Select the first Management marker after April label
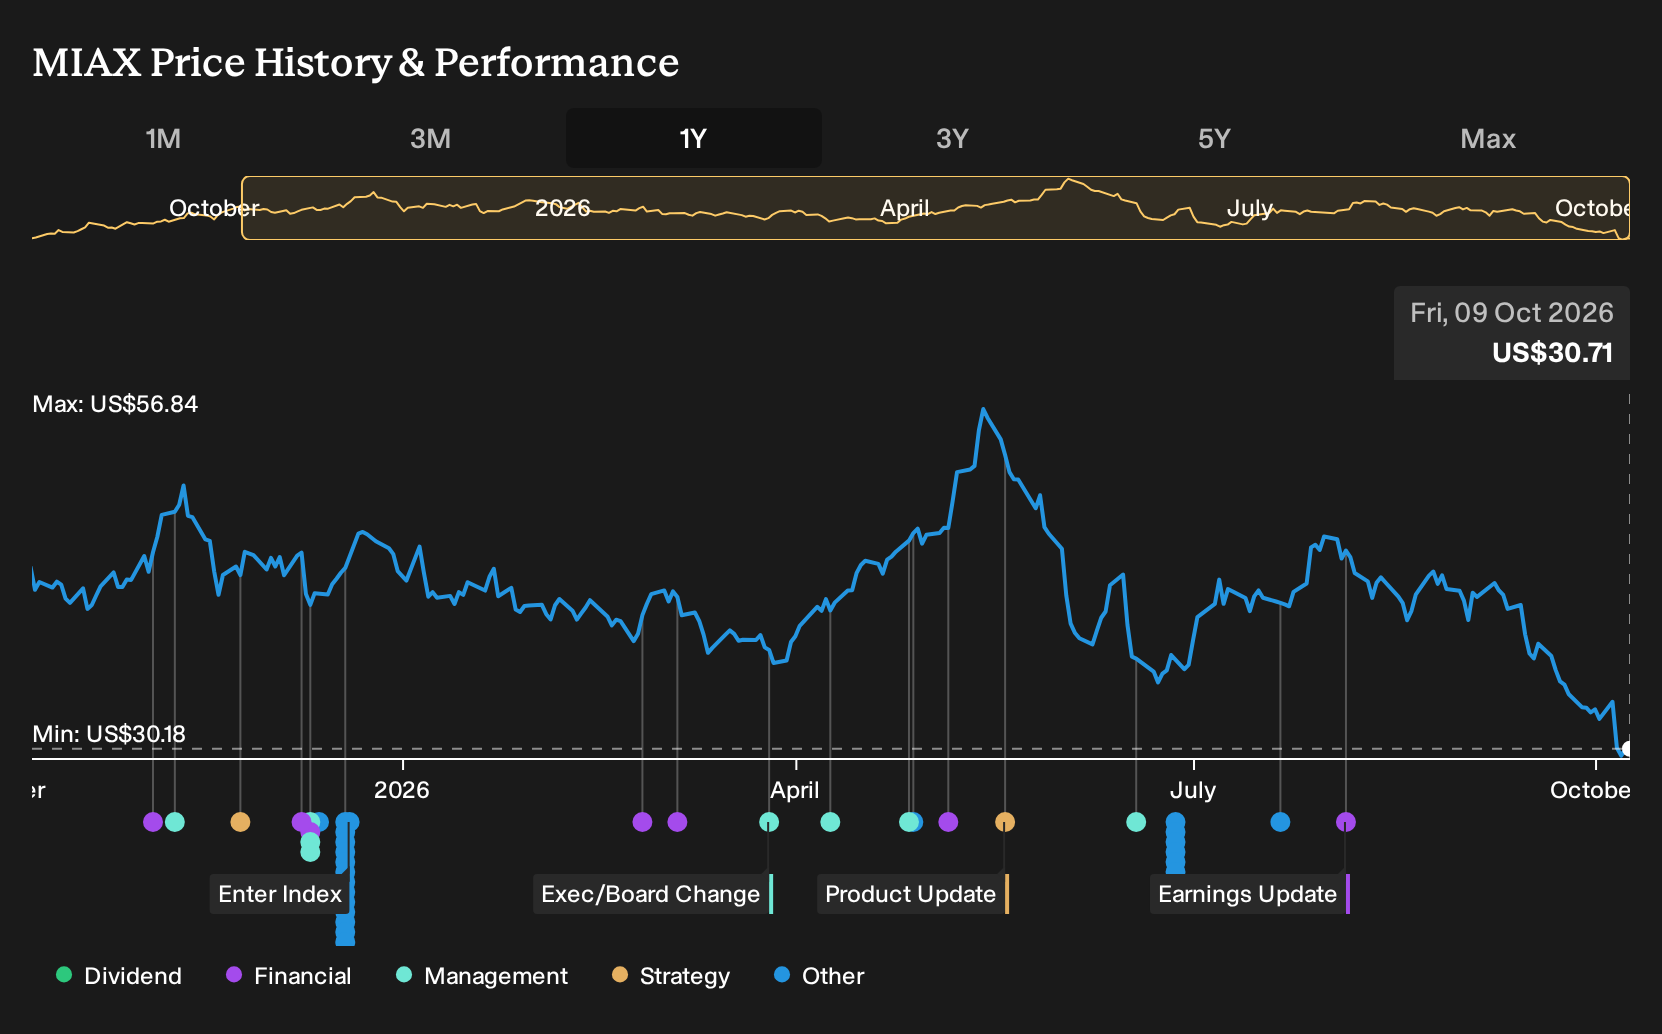This screenshot has width=1662, height=1034. point(830,822)
